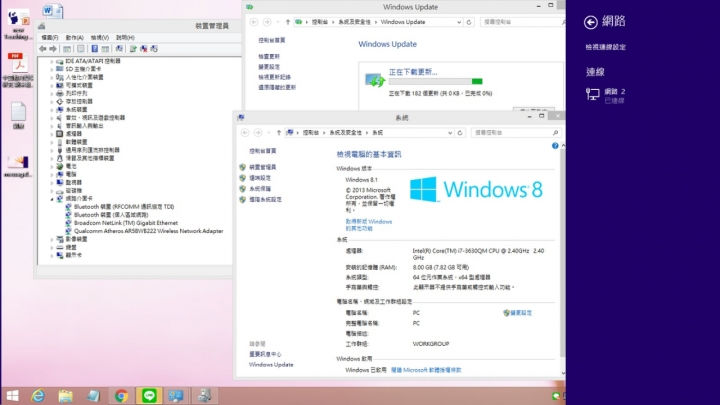Click 變更設定 next to computer name

pos(521,313)
